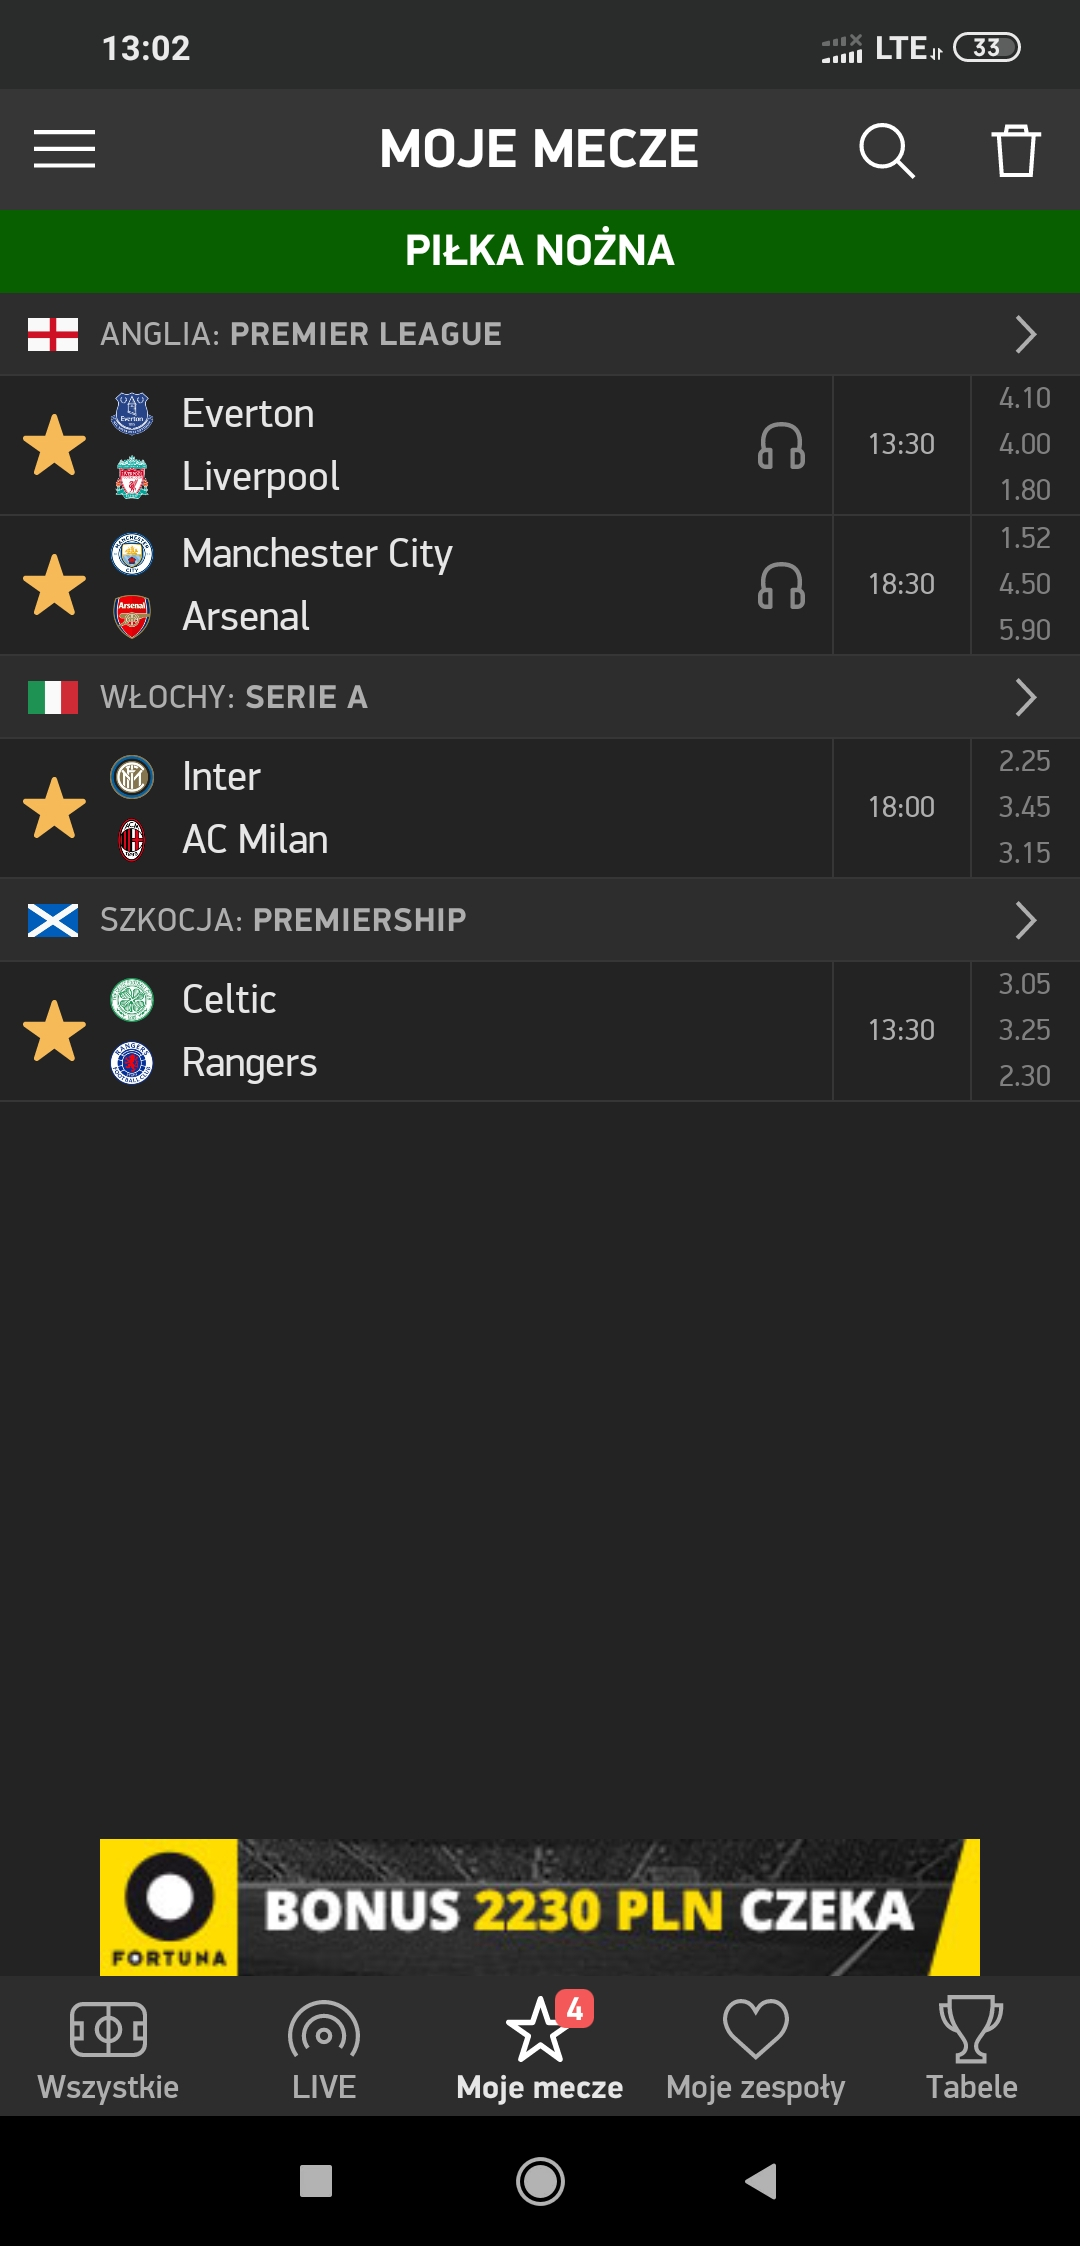Viewport: 1080px width, 2246px height.
Task: Tap the Android home button
Action: 540,2181
